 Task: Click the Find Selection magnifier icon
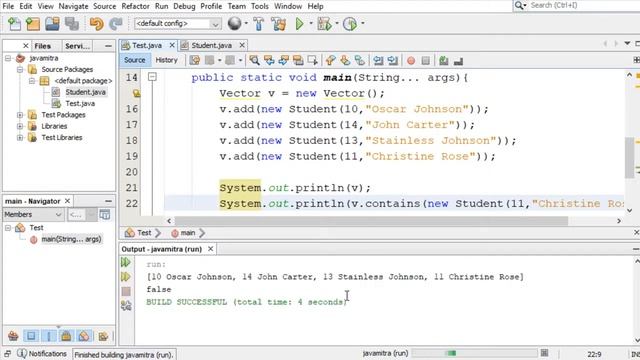pos(254,61)
